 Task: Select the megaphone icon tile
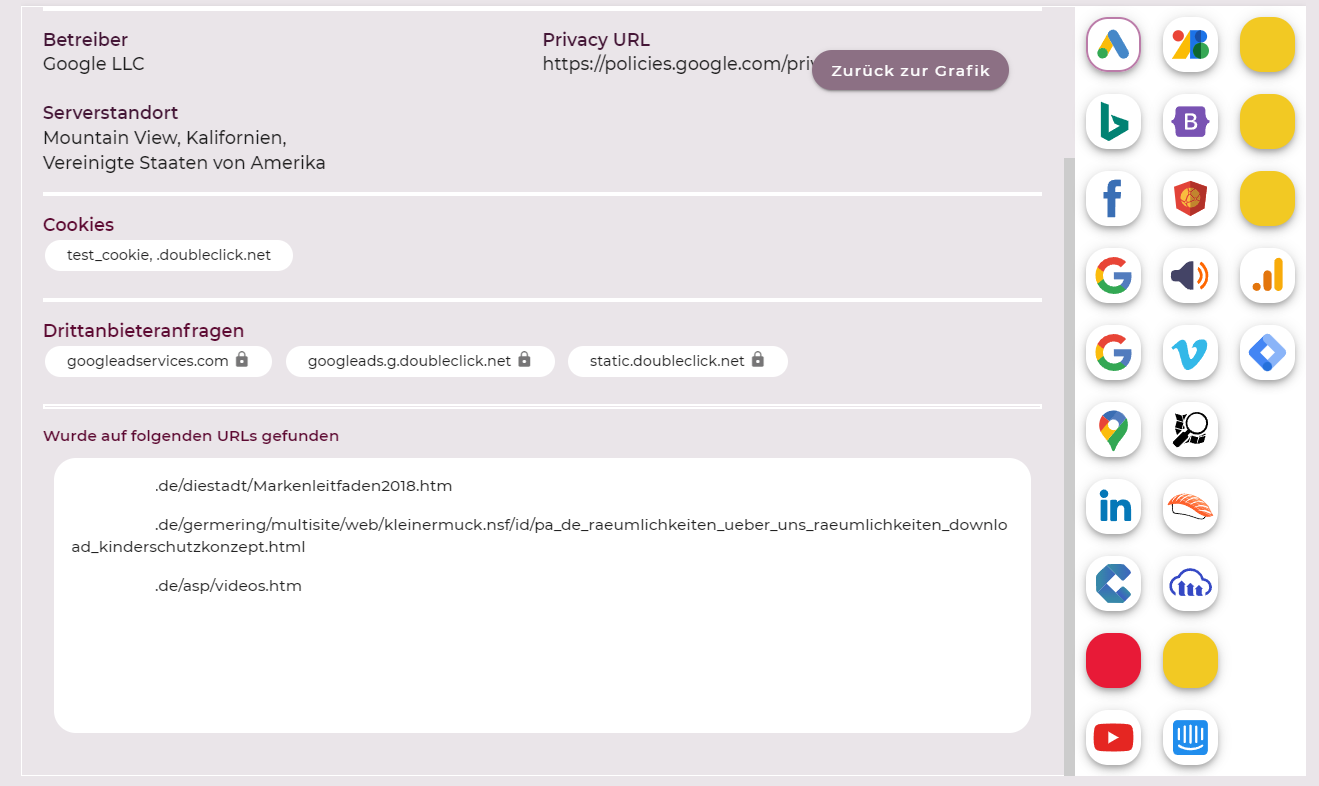click(x=1190, y=276)
